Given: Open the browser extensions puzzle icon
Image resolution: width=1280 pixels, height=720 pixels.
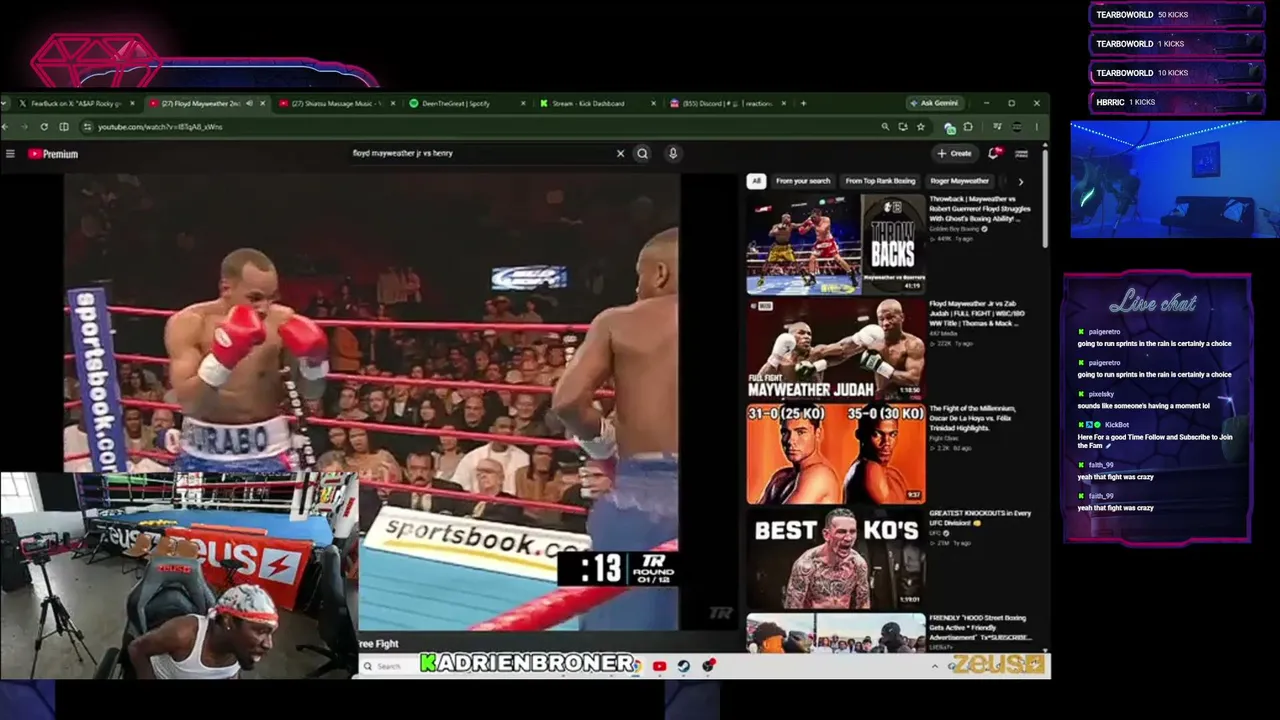Looking at the screenshot, I should 968,127.
